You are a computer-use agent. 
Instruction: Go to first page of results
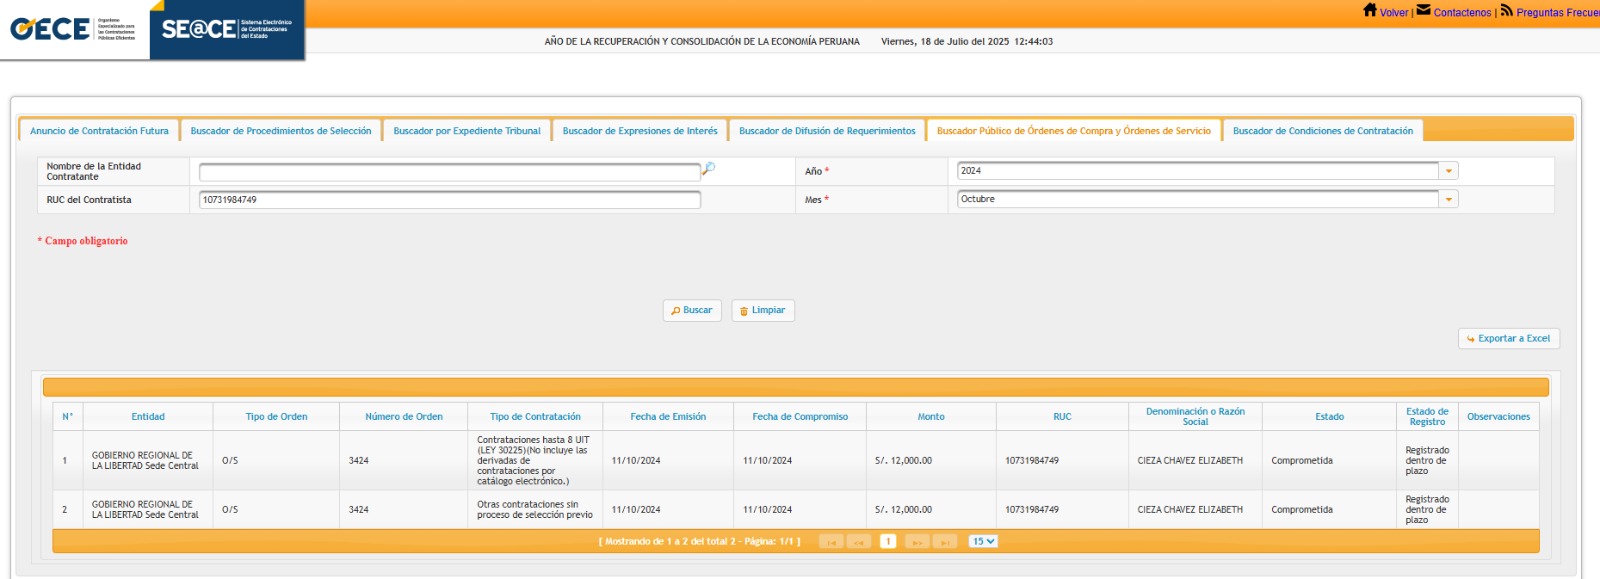point(830,542)
